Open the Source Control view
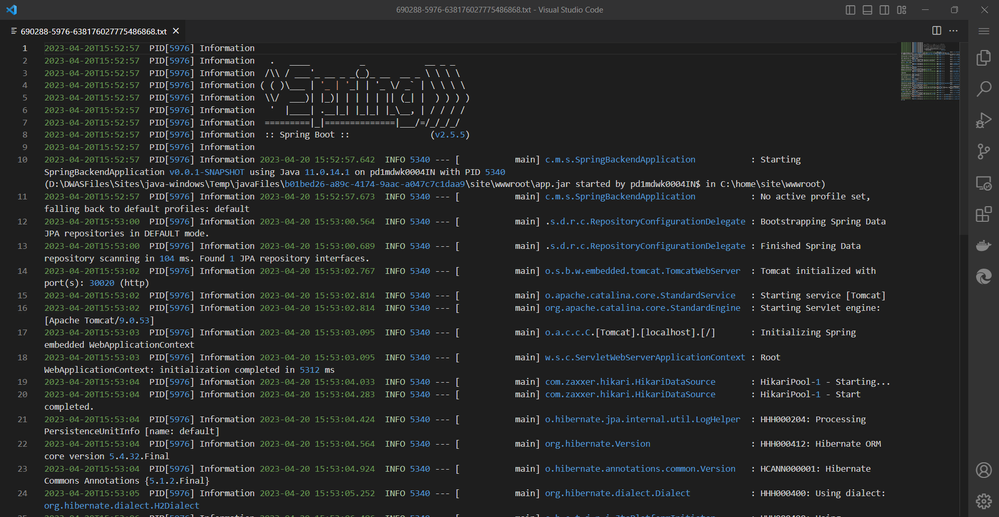999x517 pixels. (984, 151)
